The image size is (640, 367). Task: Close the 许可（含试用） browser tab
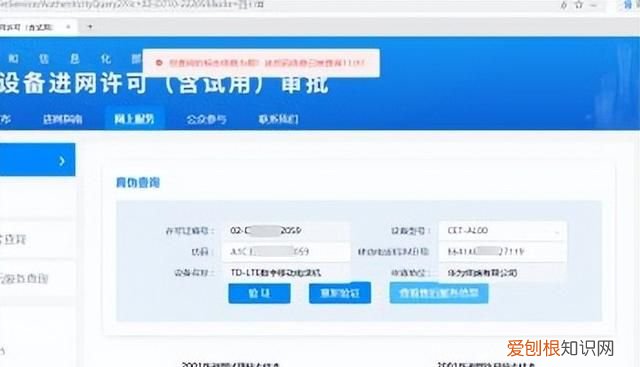(x=68, y=27)
